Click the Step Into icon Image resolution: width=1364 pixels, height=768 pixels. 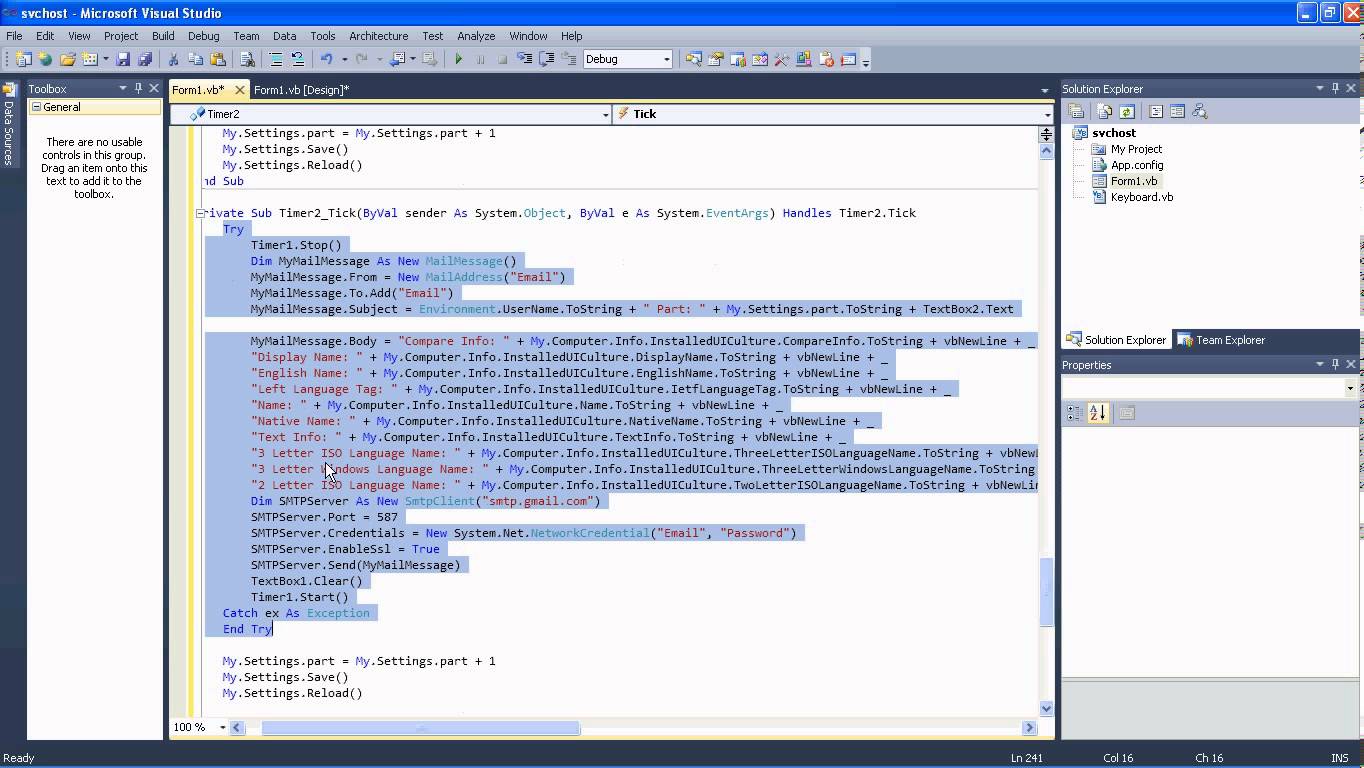(524, 59)
